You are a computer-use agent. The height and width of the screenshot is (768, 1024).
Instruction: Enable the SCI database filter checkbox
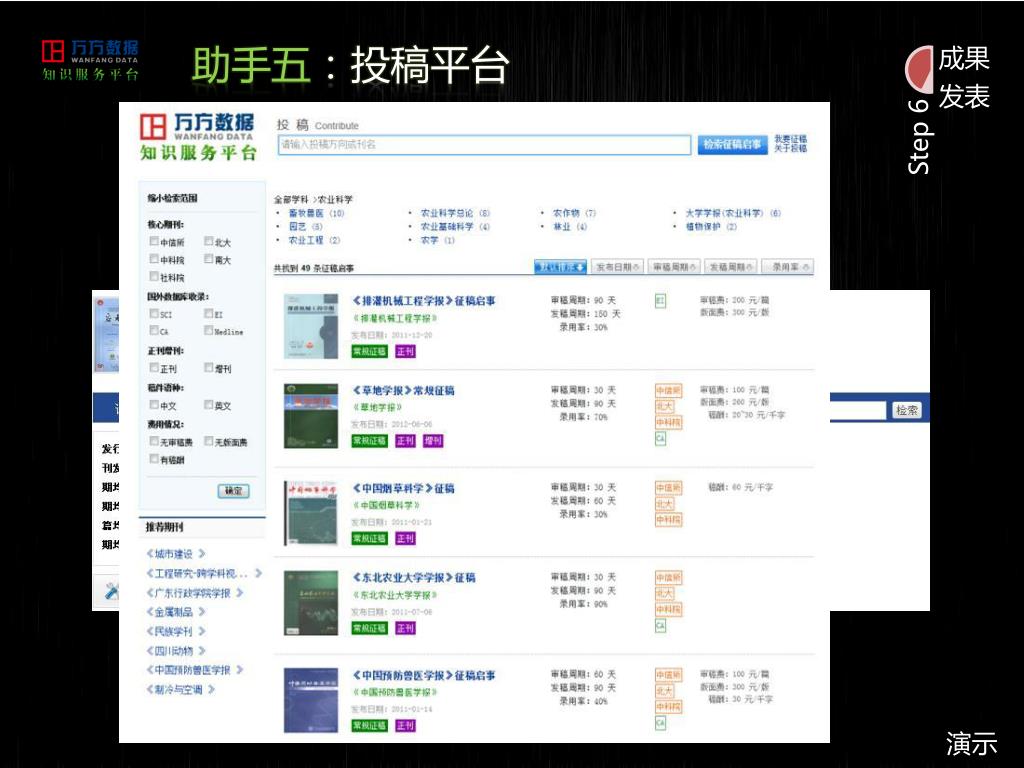pos(154,313)
